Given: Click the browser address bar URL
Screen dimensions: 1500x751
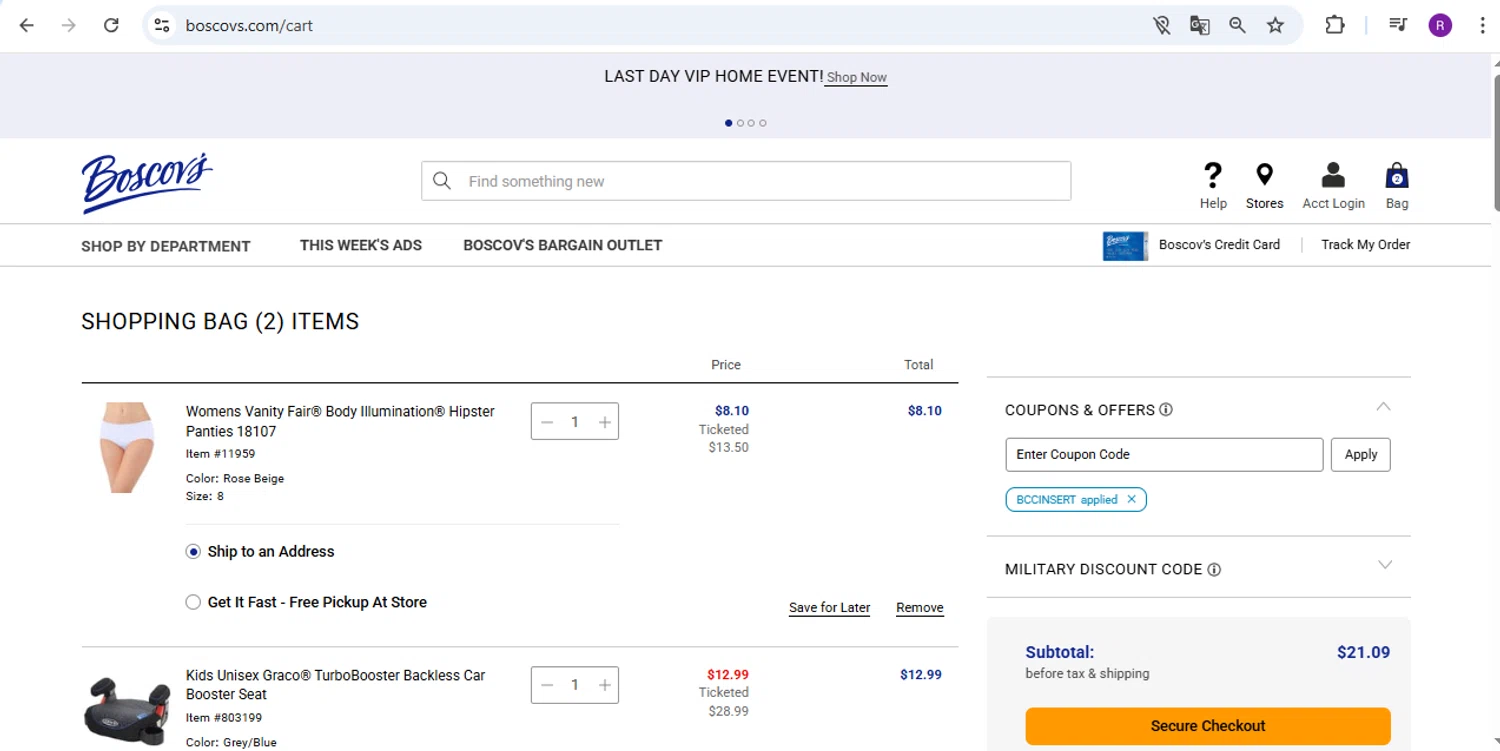Looking at the screenshot, I should click(249, 26).
